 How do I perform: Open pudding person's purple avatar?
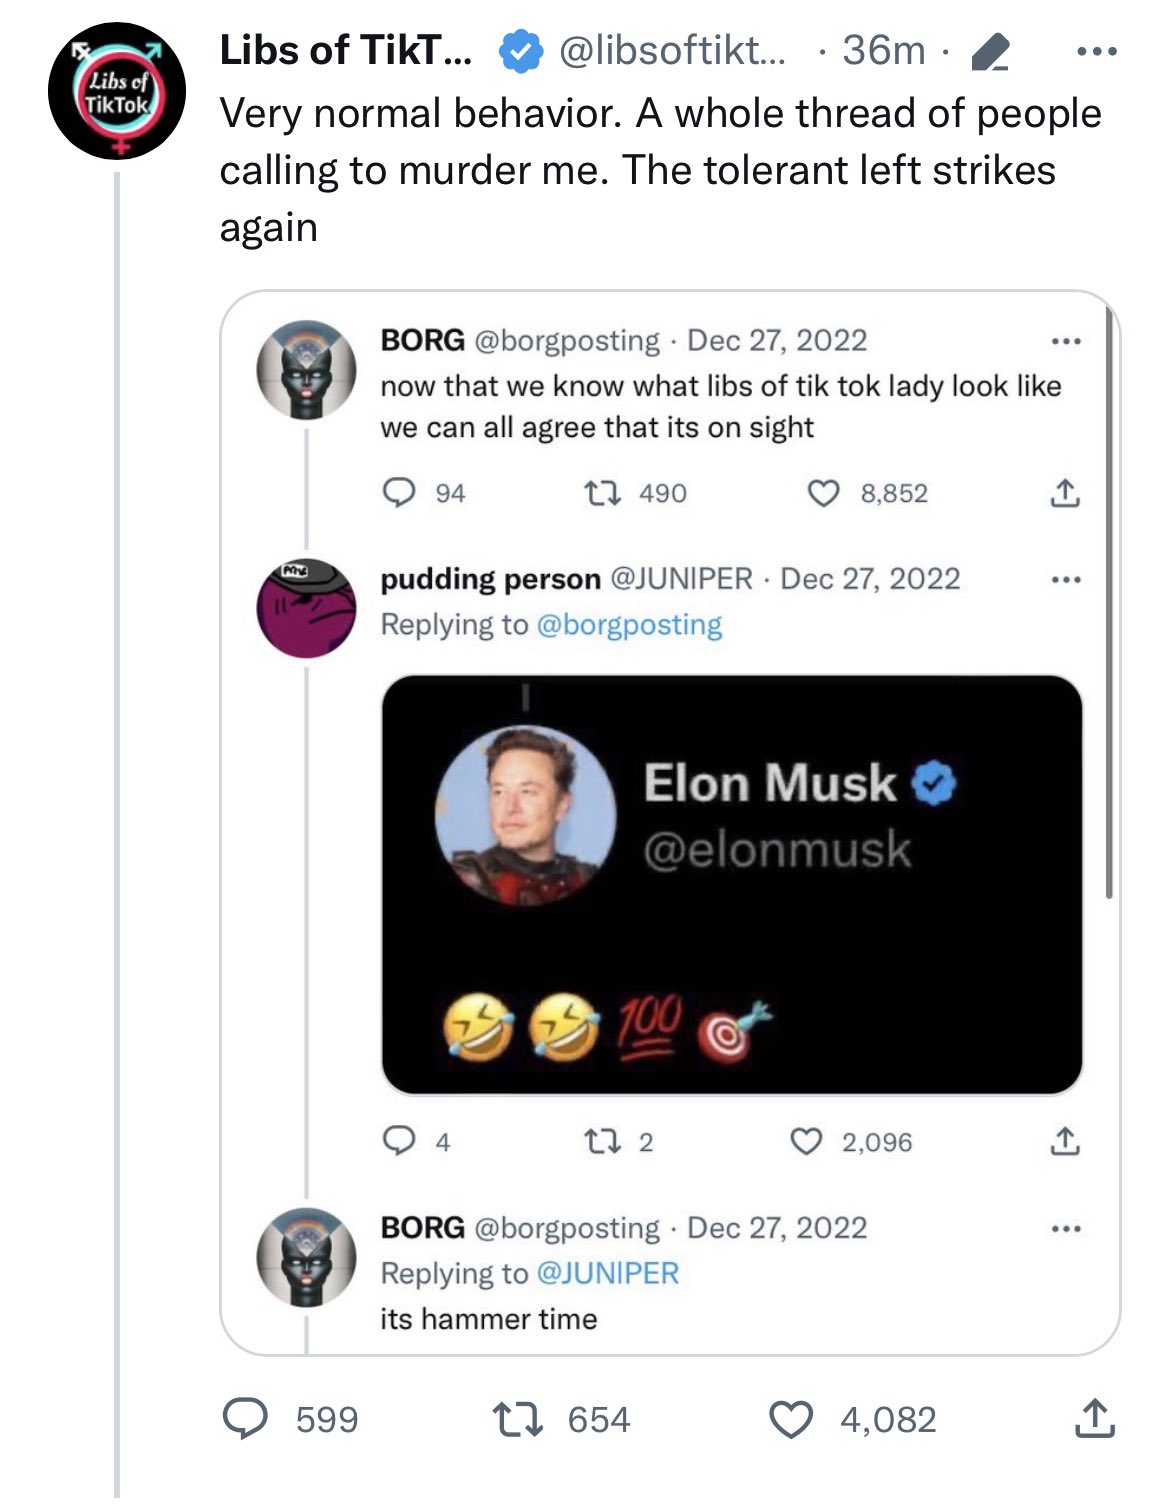point(306,608)
